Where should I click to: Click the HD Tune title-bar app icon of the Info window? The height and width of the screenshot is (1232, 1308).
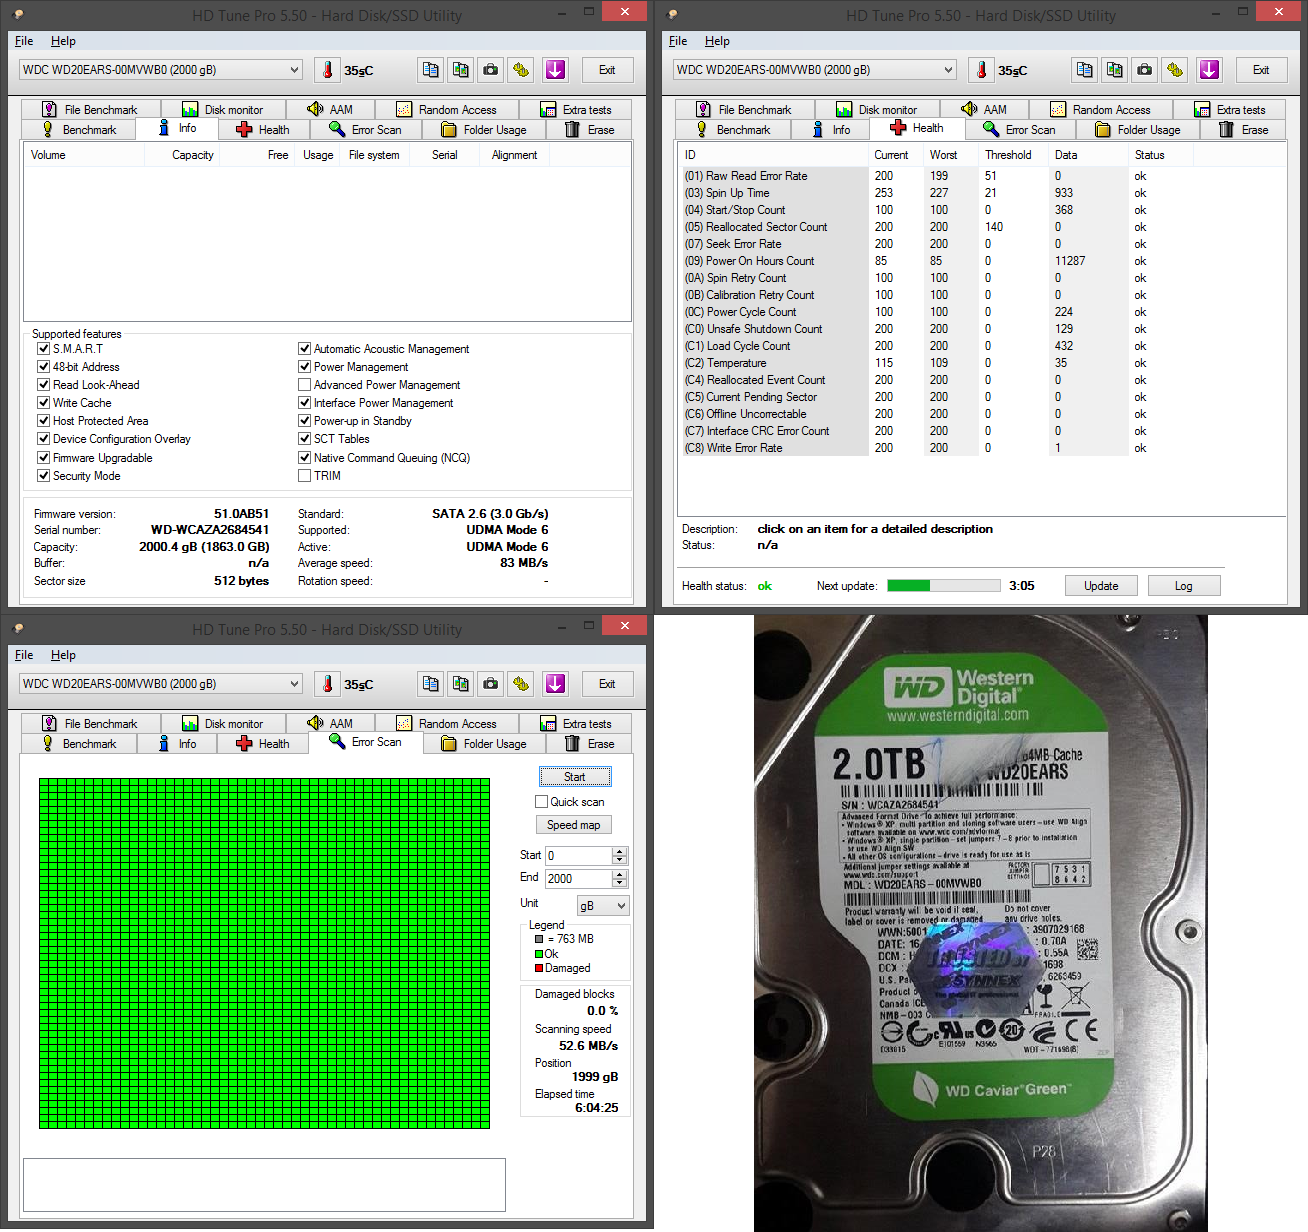tap(18, 14)
